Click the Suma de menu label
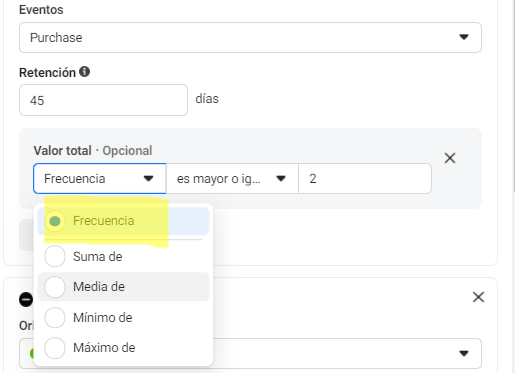The width and height of the screenshot is (515, 373). 98,256
